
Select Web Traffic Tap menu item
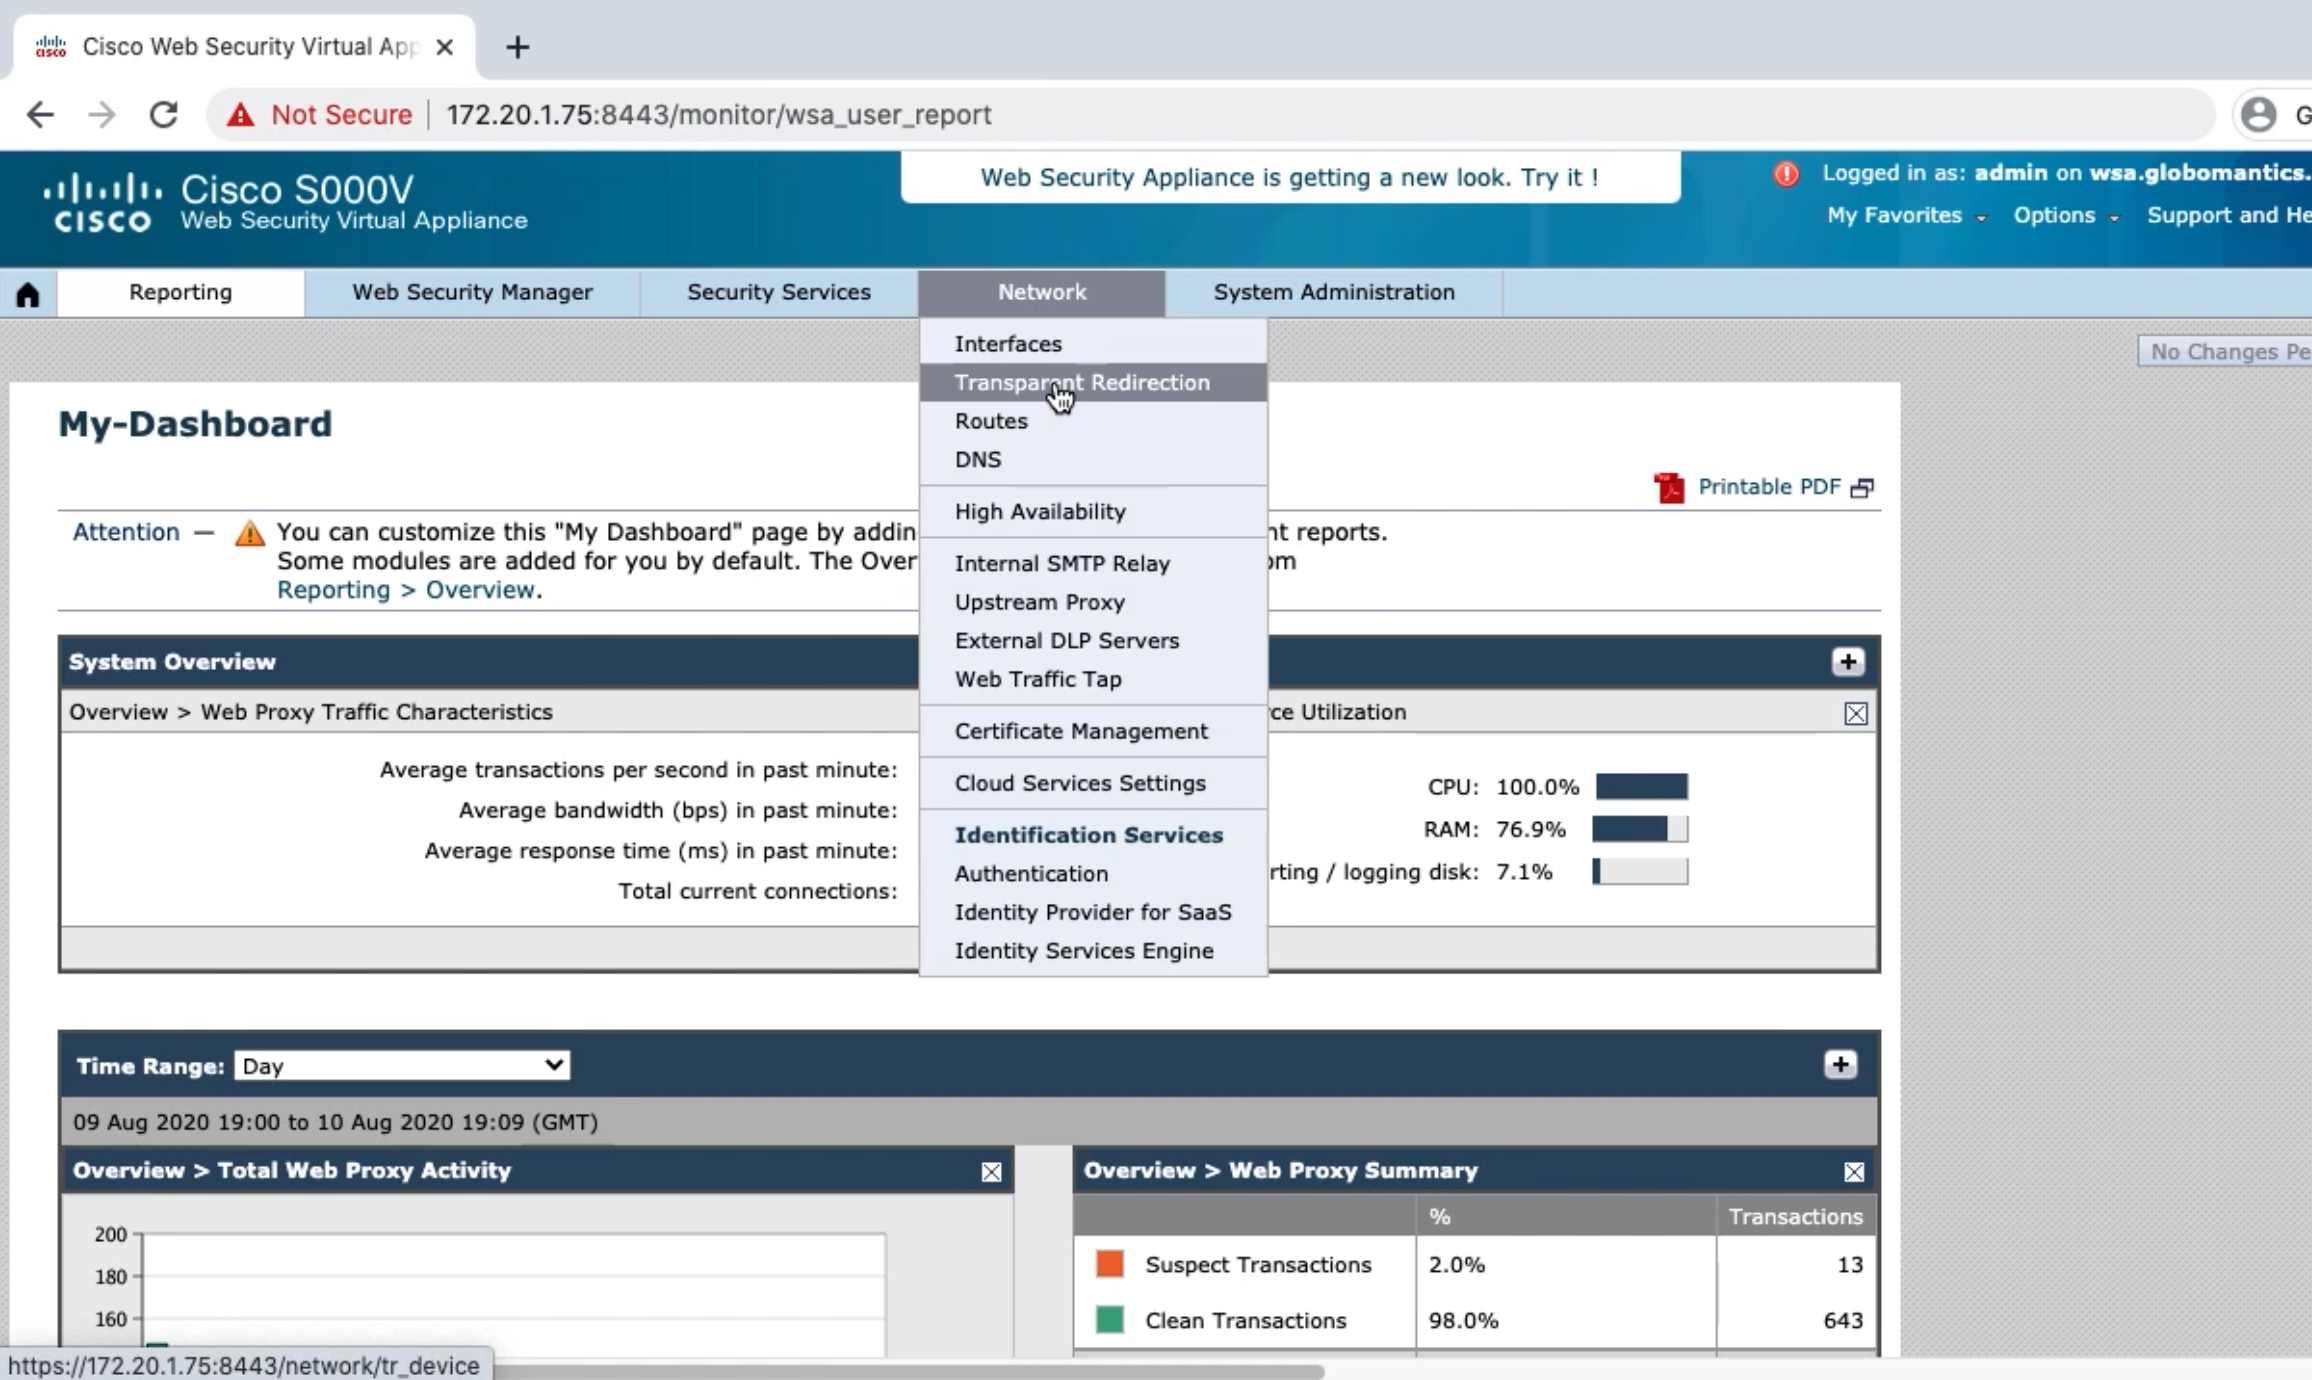tap(1093, 679)
